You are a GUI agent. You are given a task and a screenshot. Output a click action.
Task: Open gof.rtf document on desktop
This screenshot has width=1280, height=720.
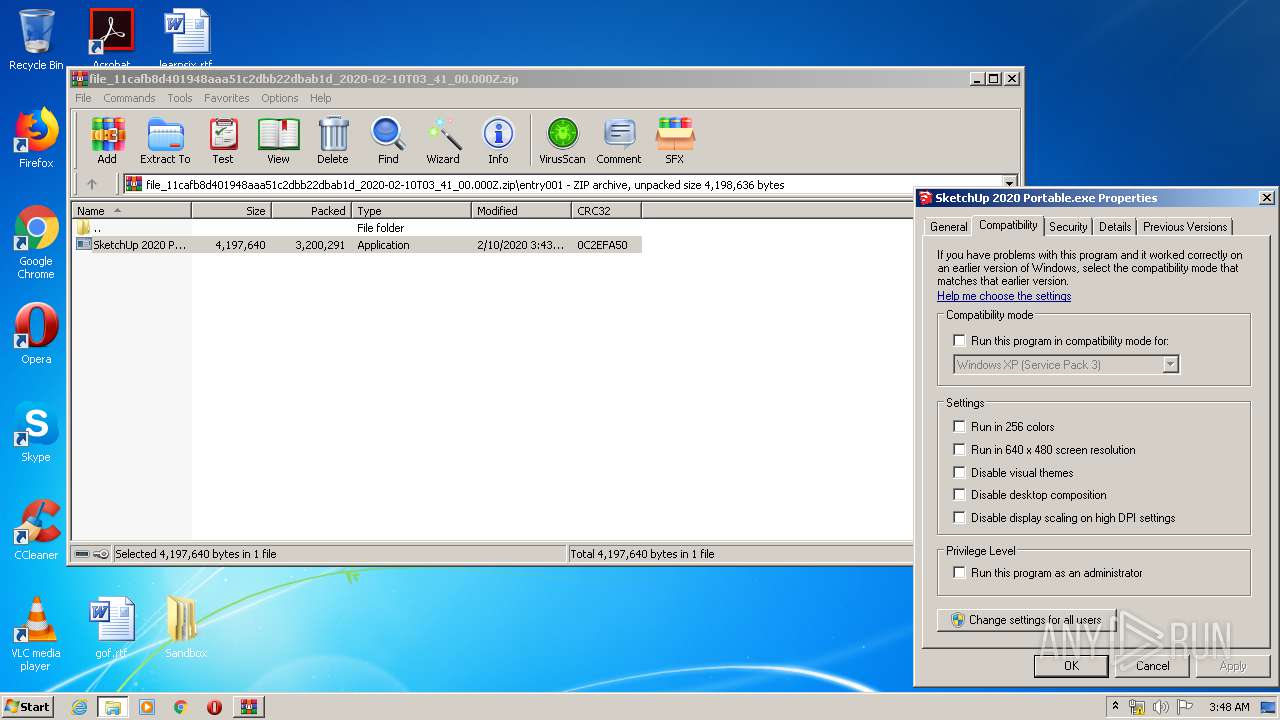point(111,628)
